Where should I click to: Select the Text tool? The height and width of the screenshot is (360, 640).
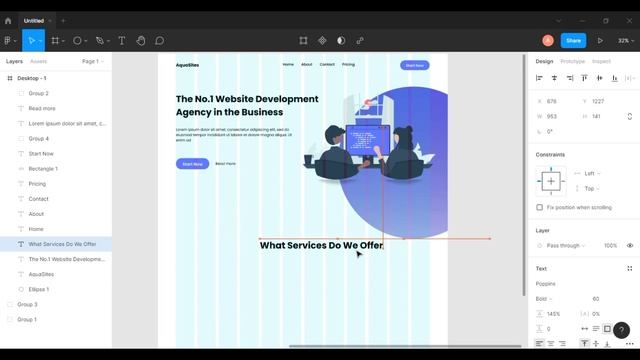click(x=122, y=40)
